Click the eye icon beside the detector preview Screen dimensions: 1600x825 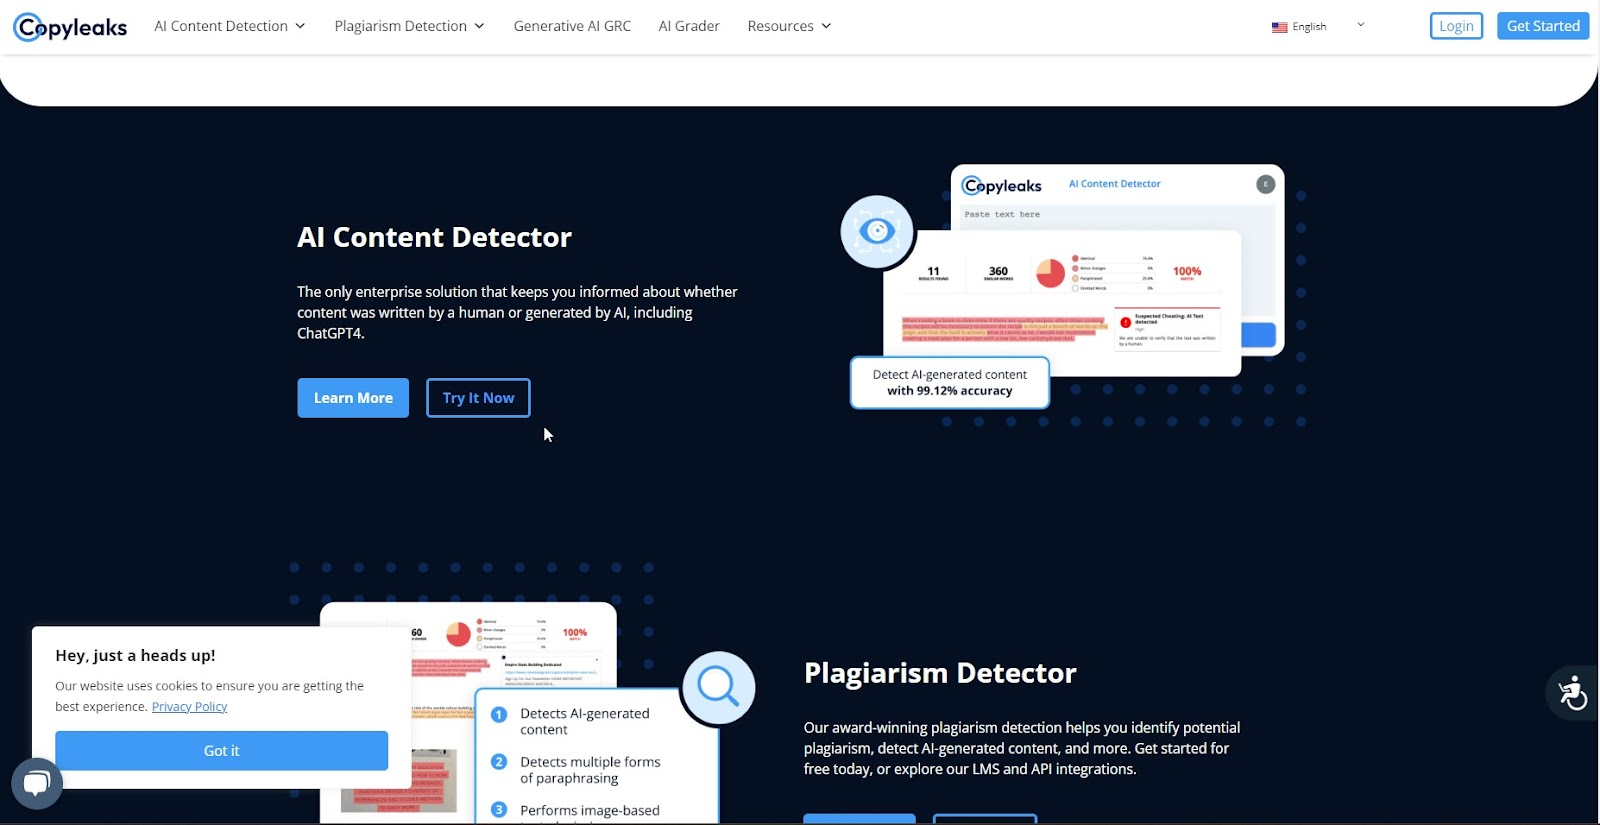pos(877,232)
